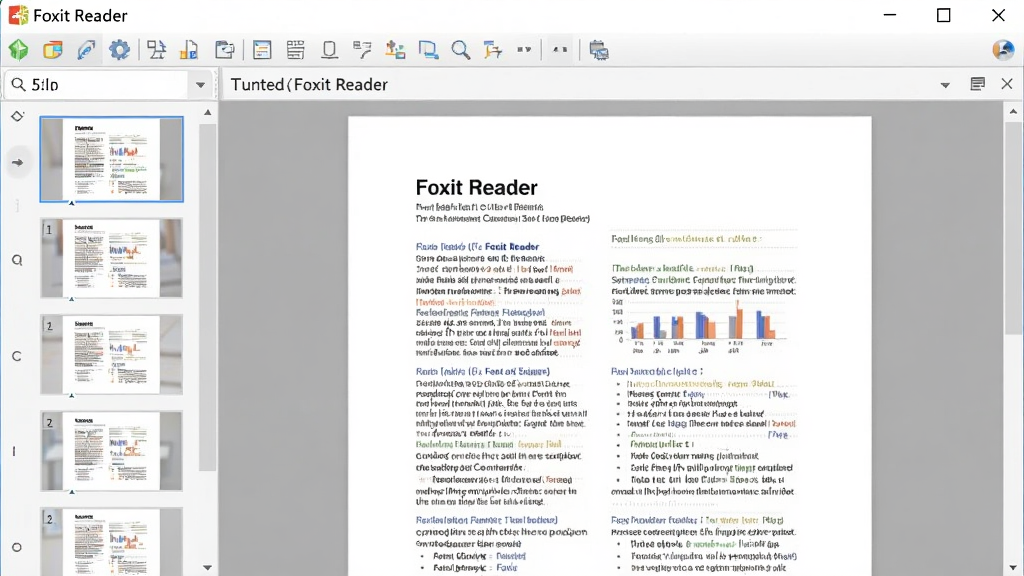This screenshot has height=576, width=1024.
Task: Click document view scroll down arrow
Action: pyautogui.click(x=1013, y=568)
